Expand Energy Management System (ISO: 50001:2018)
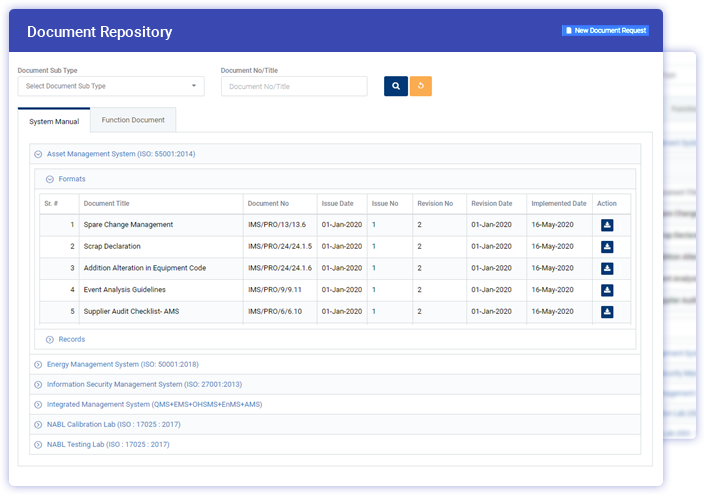The image size is (704, 498). tap(38, 364)
